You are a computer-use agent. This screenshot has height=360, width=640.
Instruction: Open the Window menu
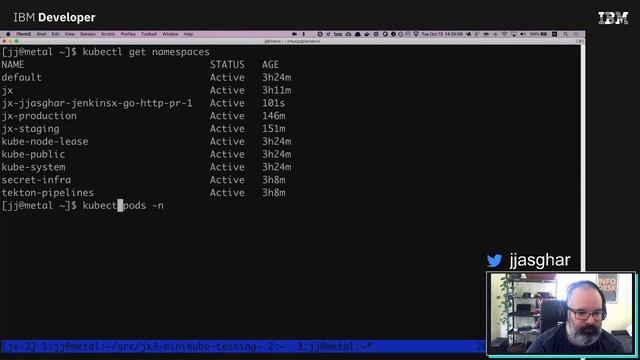tap(170, 34)
